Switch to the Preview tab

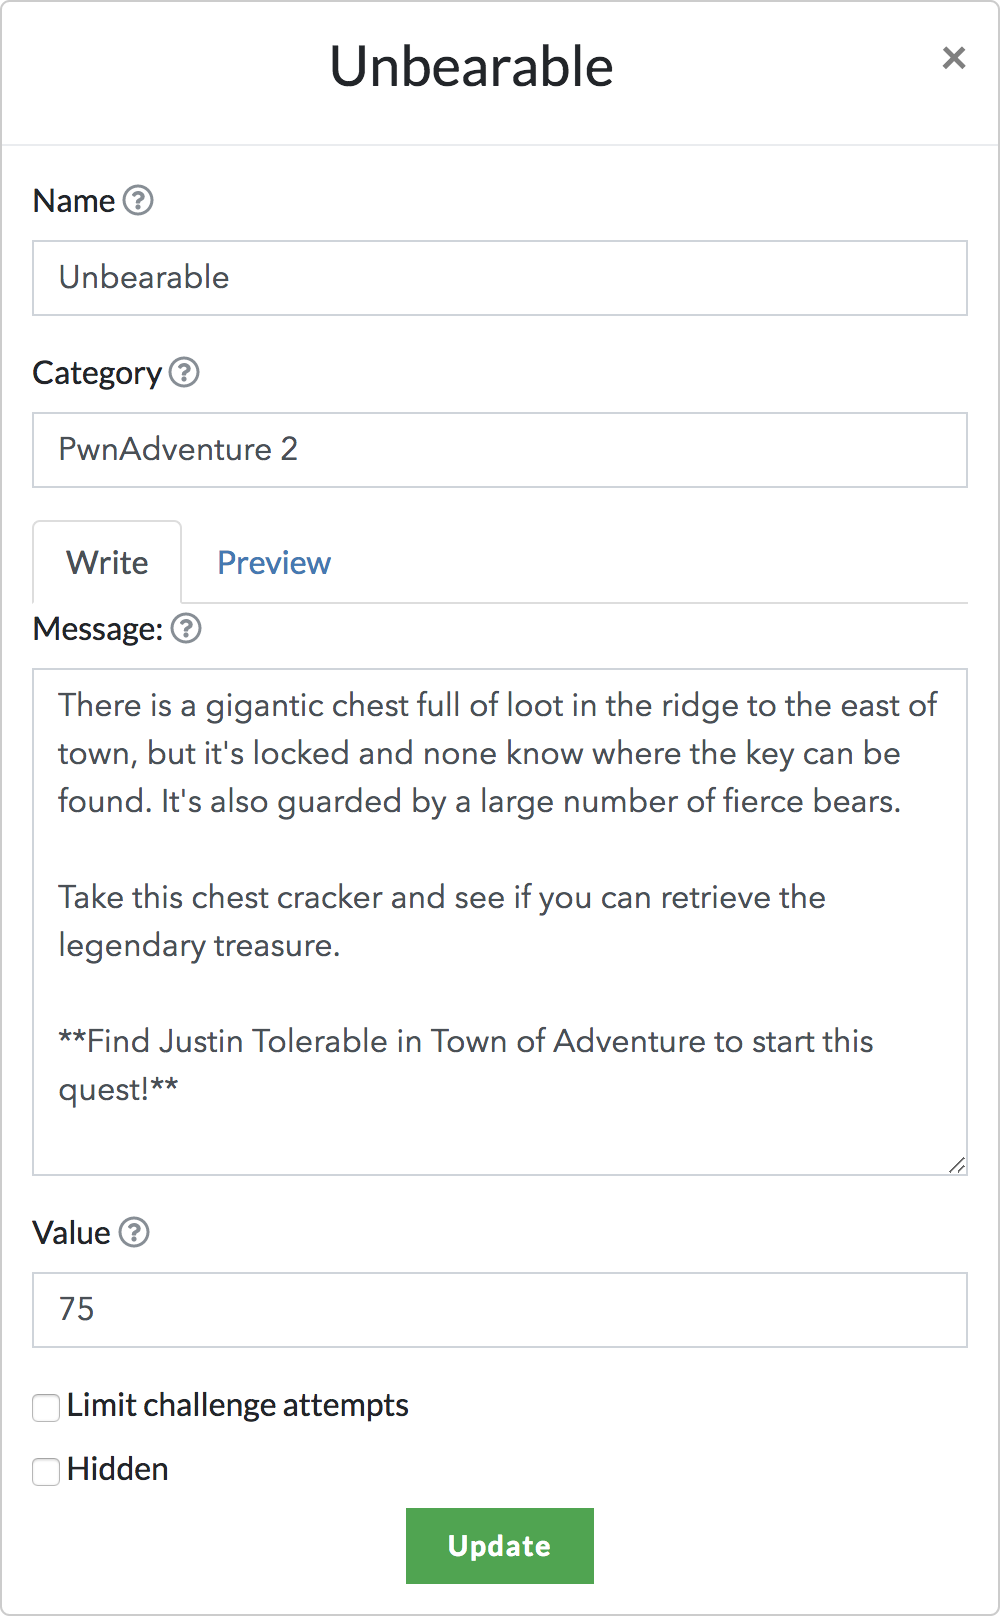[274, 563]
